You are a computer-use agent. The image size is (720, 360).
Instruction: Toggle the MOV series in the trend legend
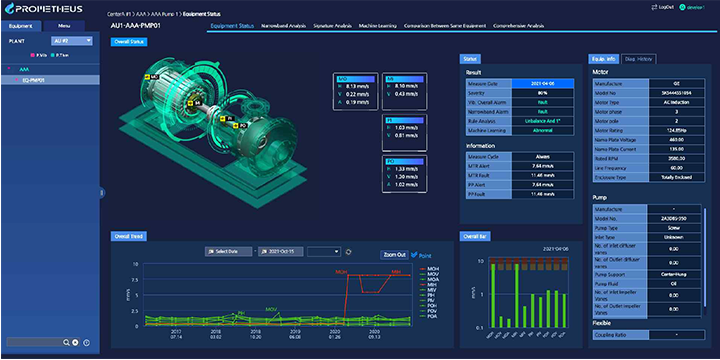pyautogui.click(x=429, y=274)
